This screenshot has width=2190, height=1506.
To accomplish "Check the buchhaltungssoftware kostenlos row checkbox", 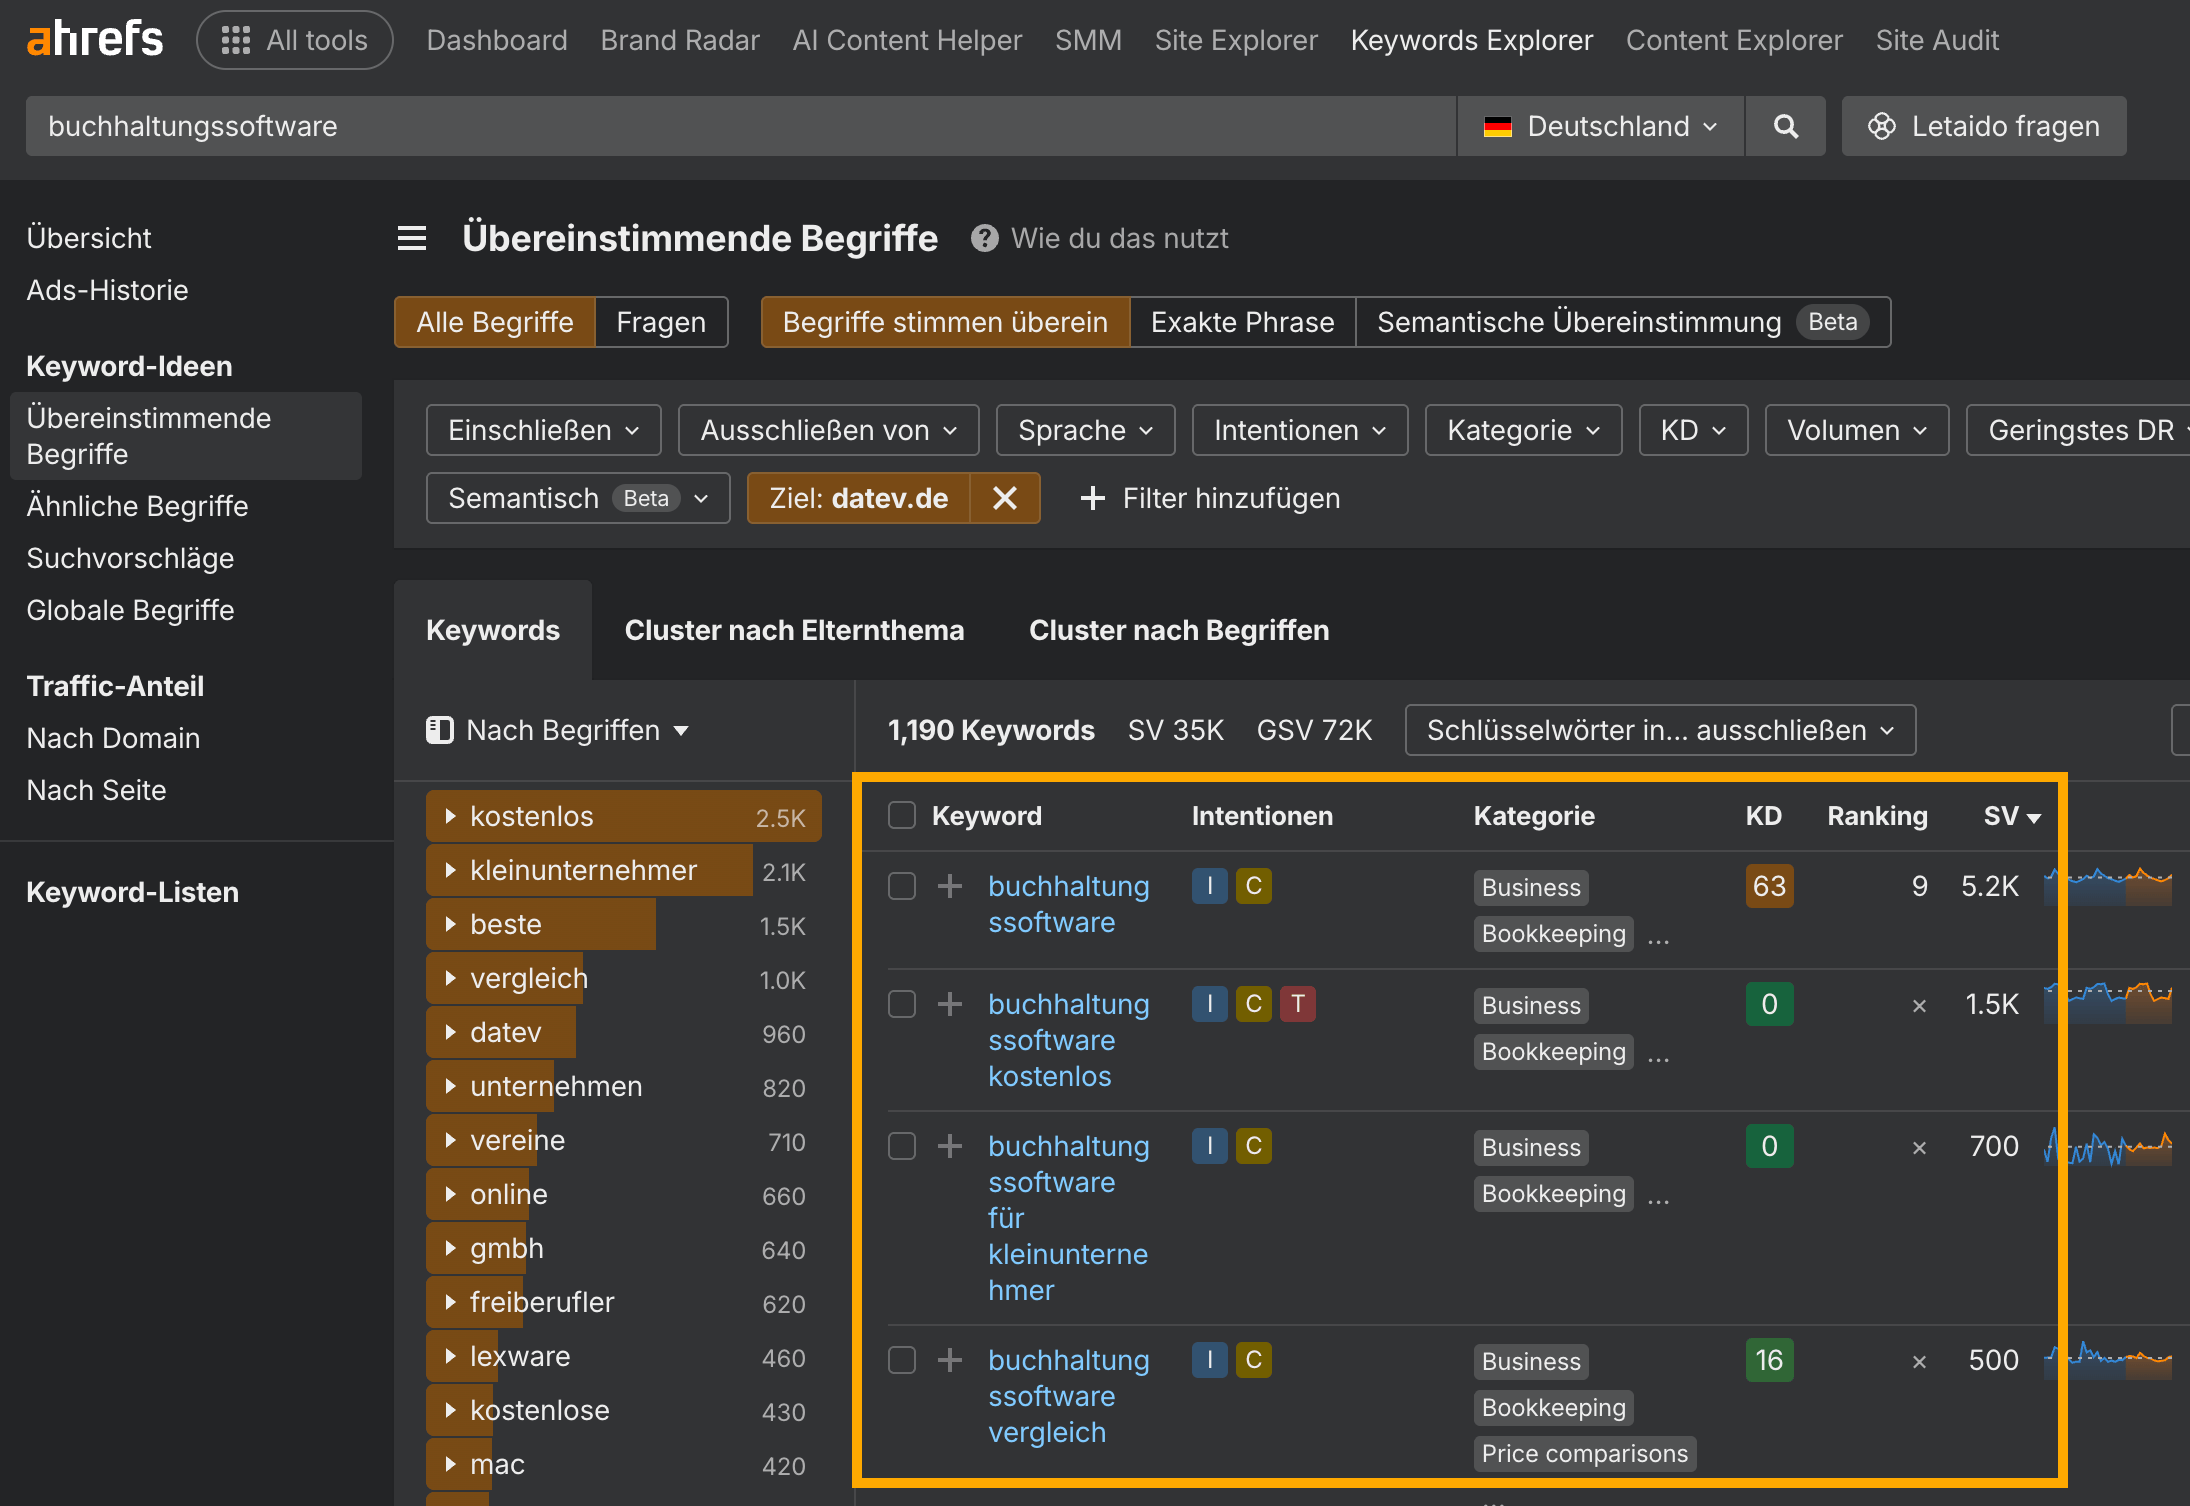I will point(902,1004).
